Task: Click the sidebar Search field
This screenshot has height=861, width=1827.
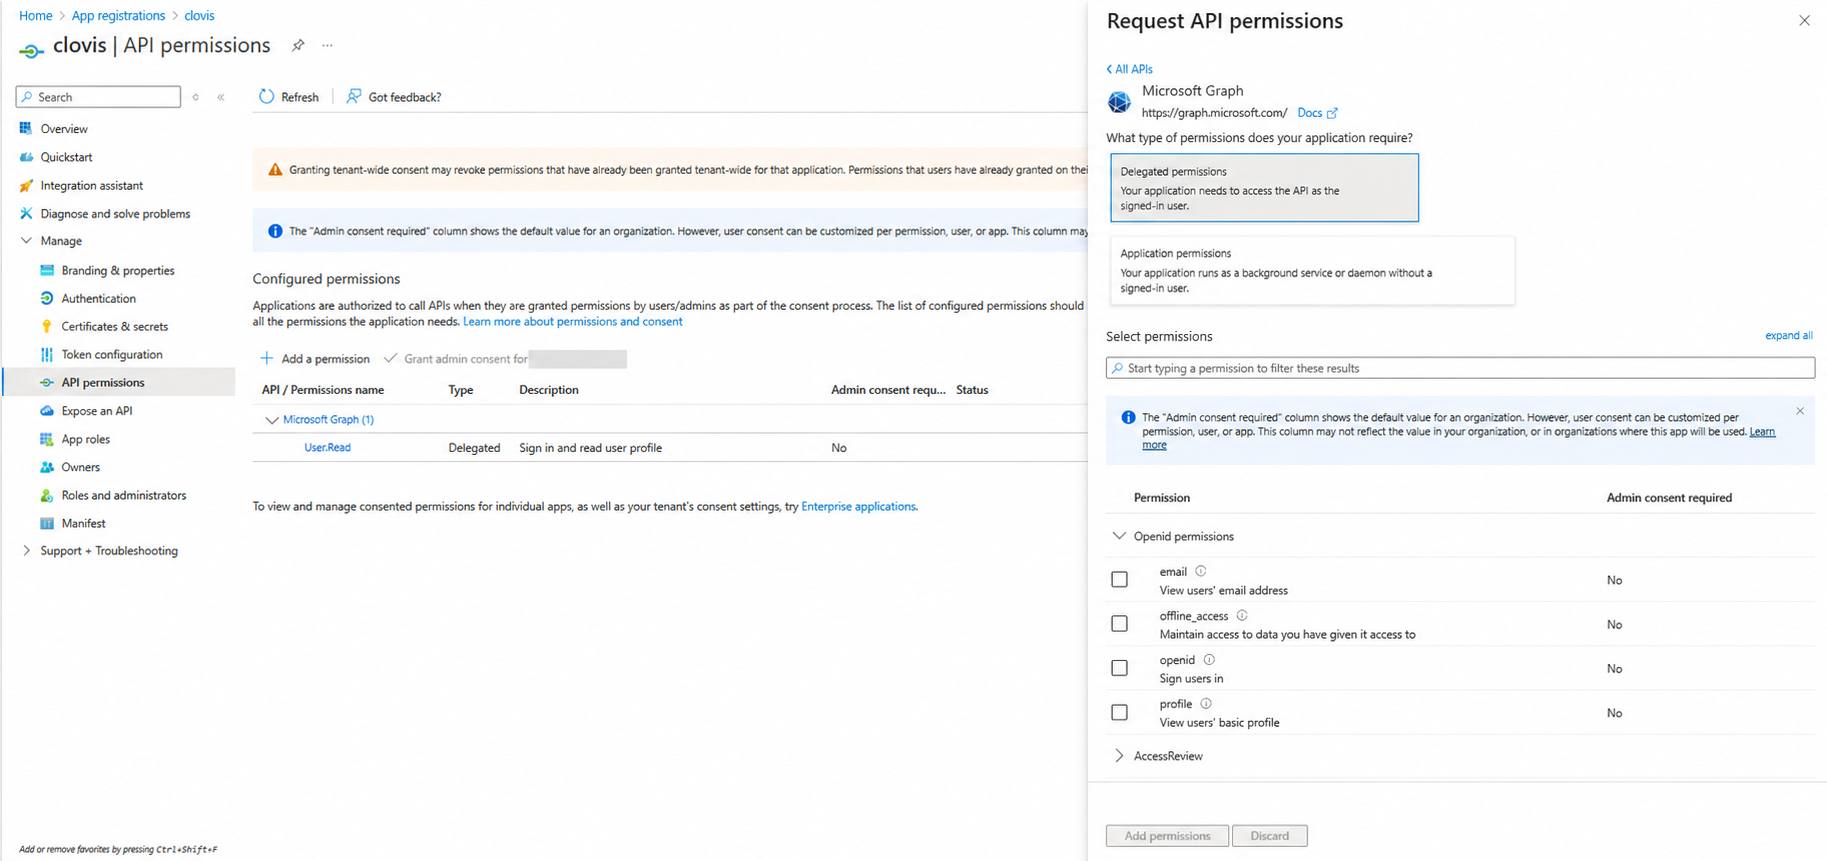Action: point(98,97)
